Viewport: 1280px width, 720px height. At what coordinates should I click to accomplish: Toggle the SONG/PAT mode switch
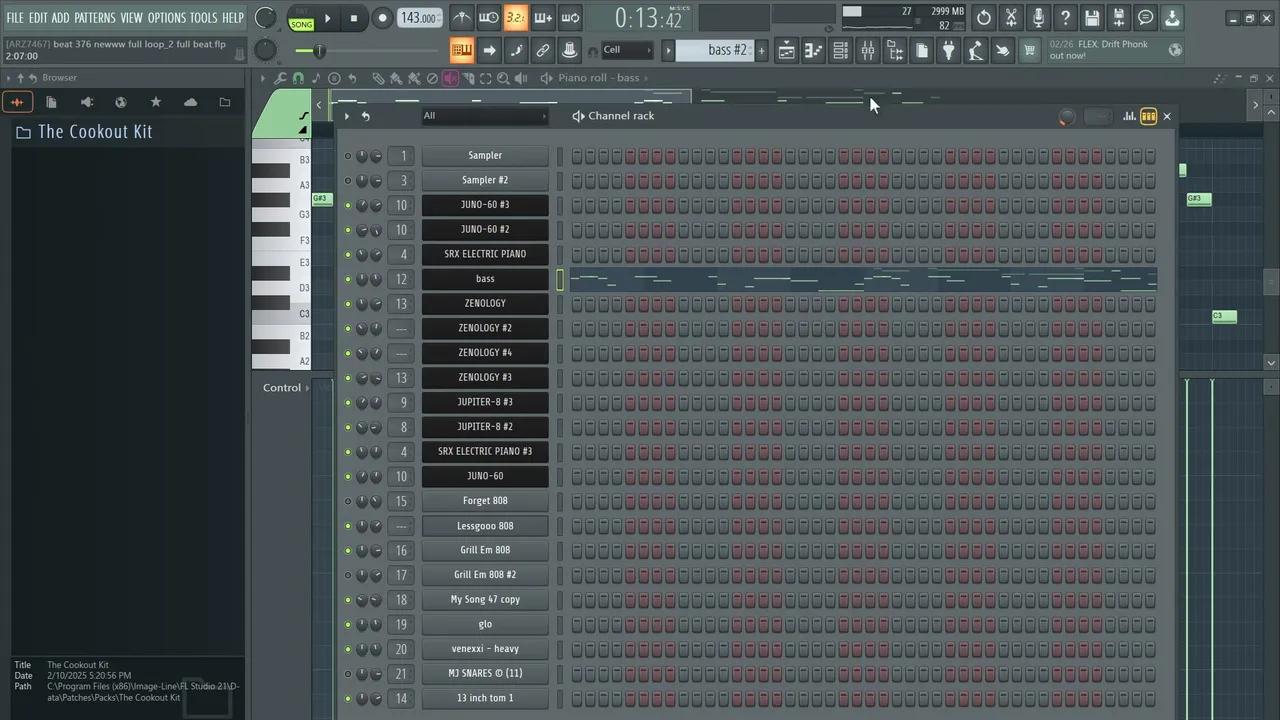(x=301, y=18)
